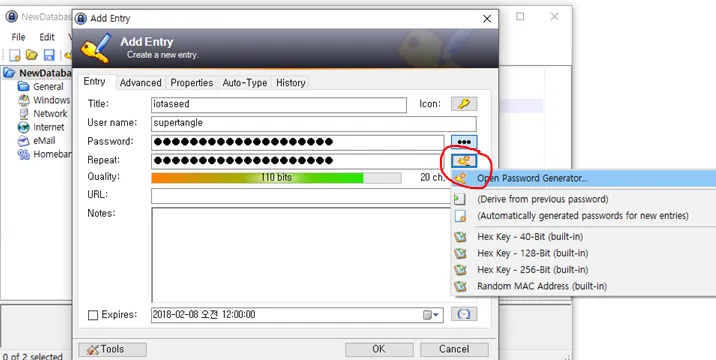The width and height of the screenshot is (716, 360).
Task: Click New database toolbar icon in main window
Action: 15,55
